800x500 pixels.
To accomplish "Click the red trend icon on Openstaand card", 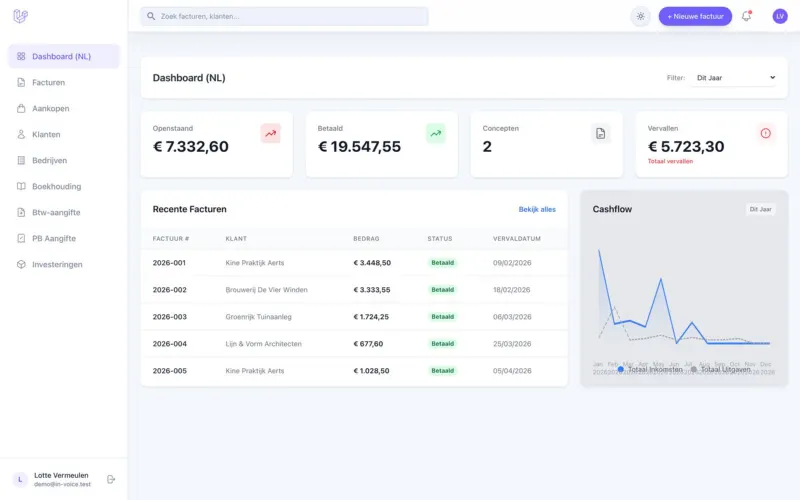I will 270,133.
